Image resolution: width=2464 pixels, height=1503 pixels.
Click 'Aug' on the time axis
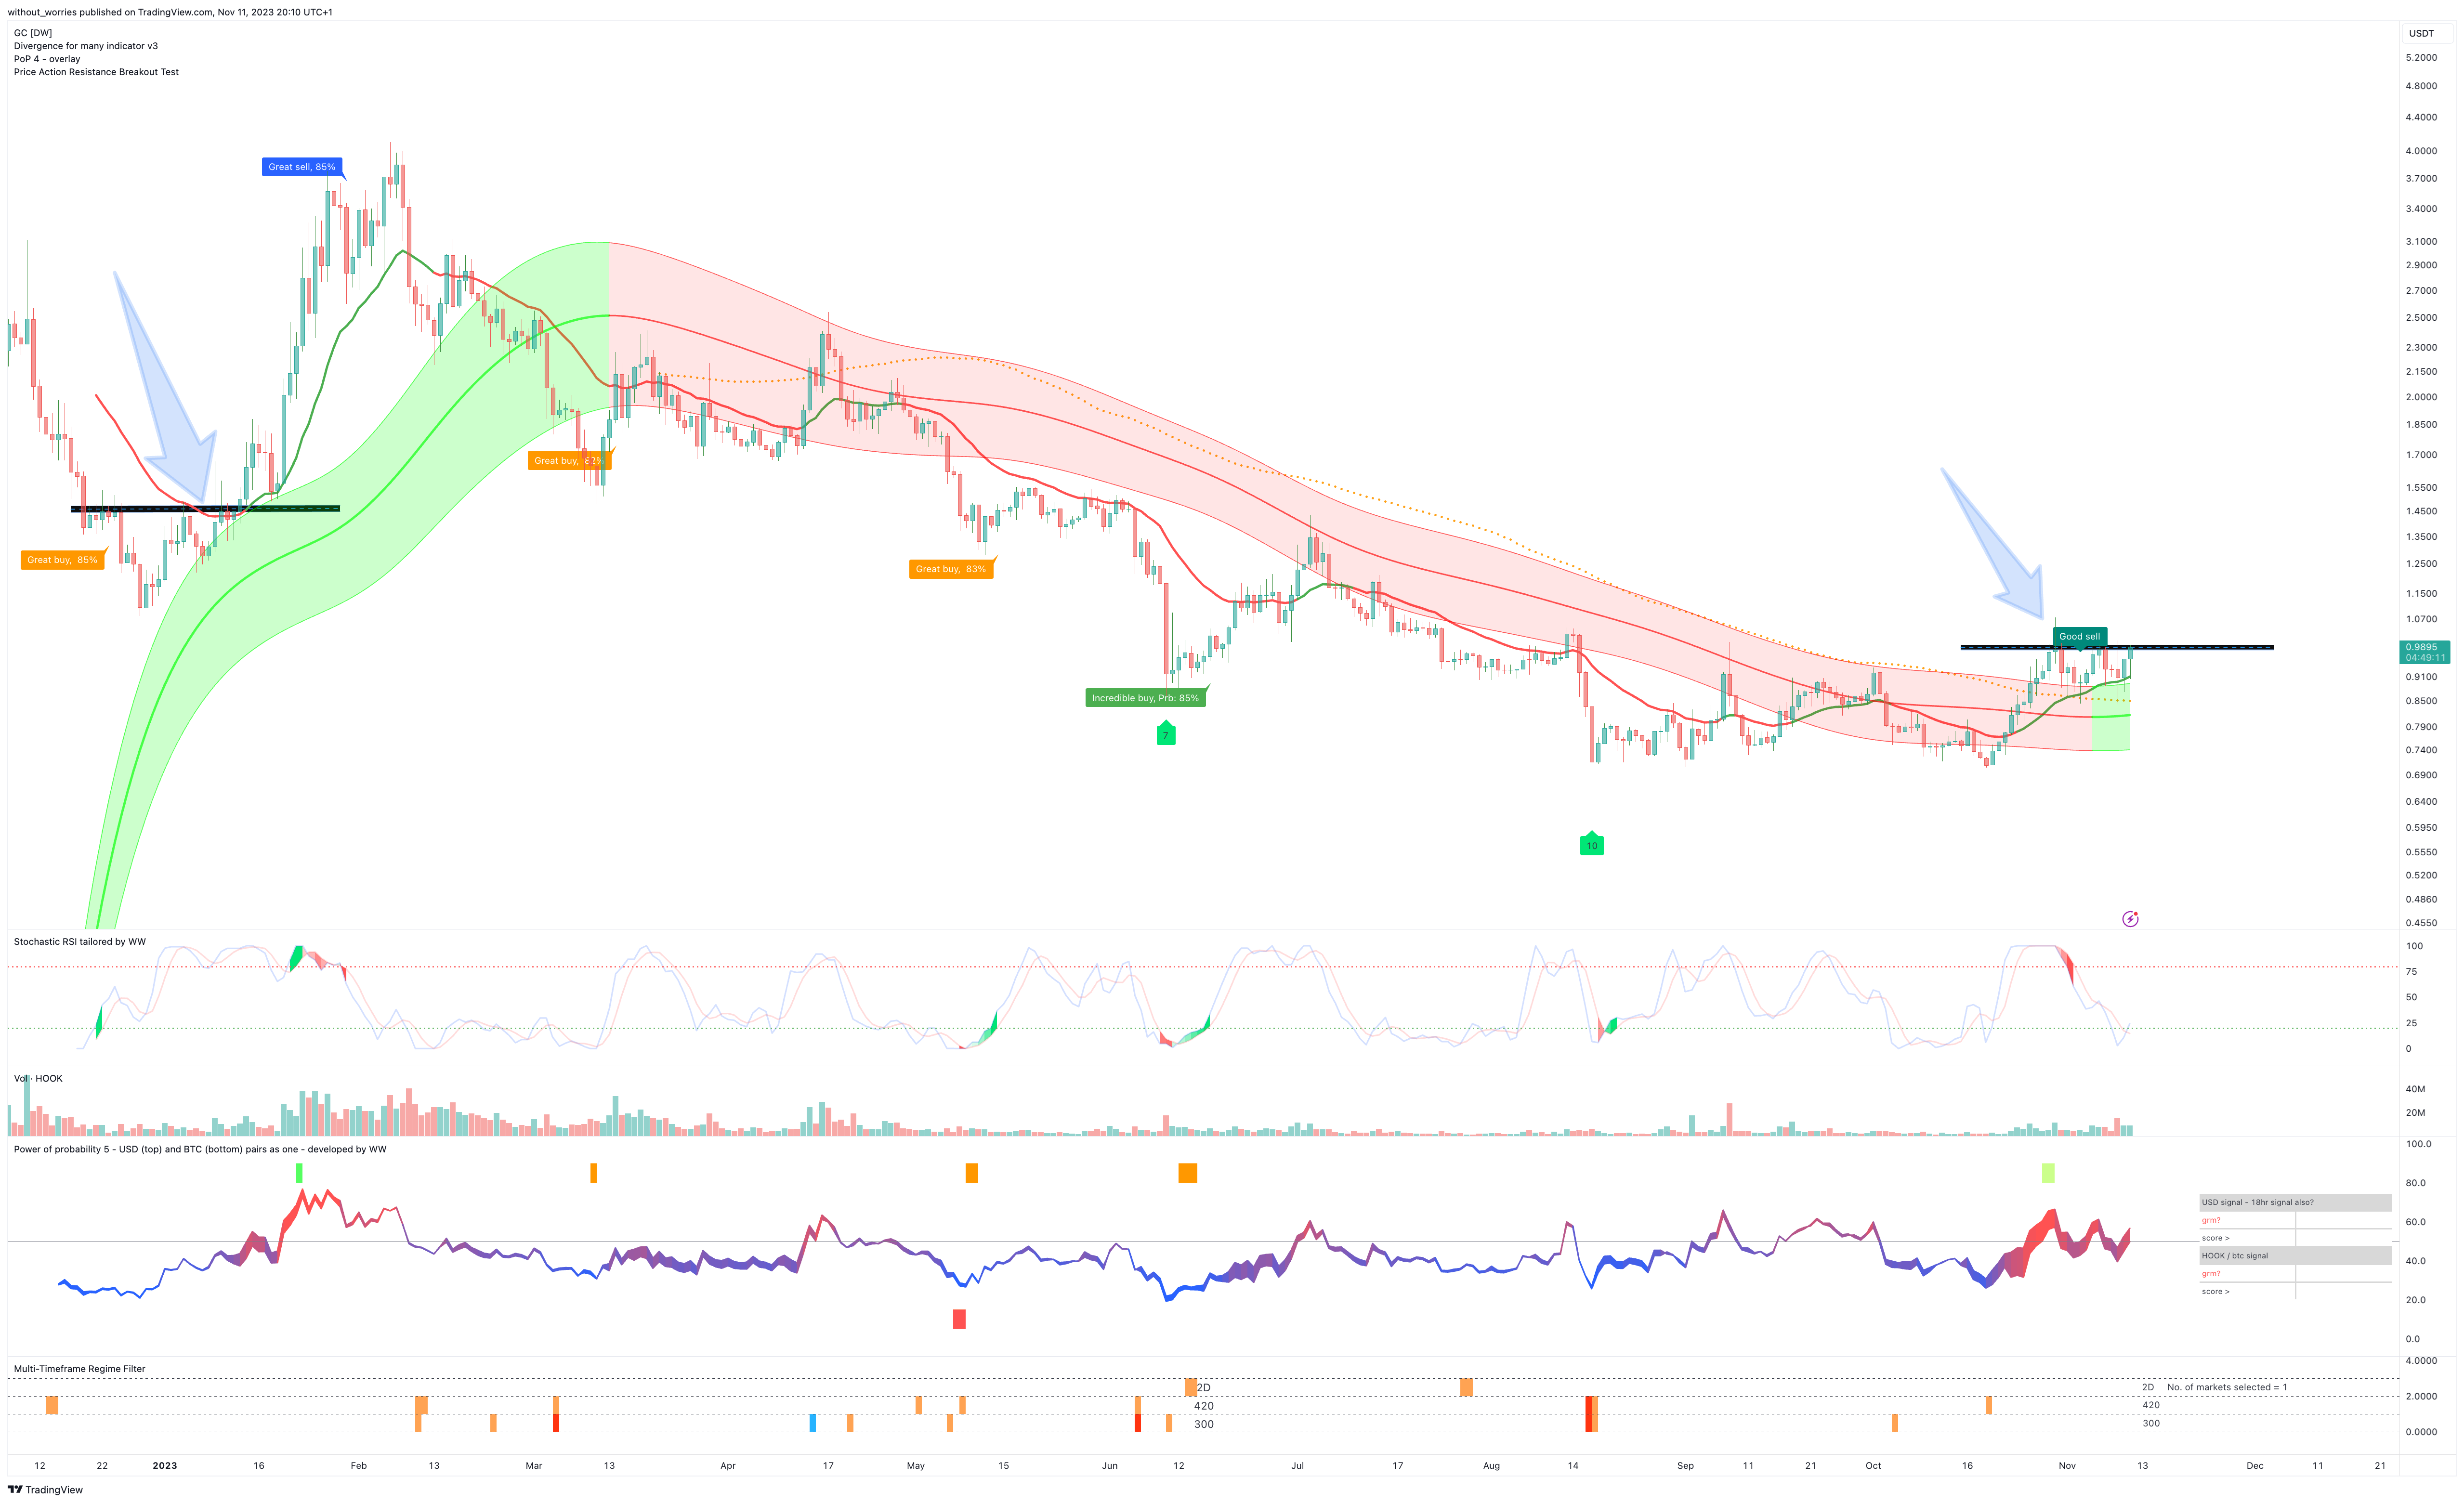tap(1491, 1465)
